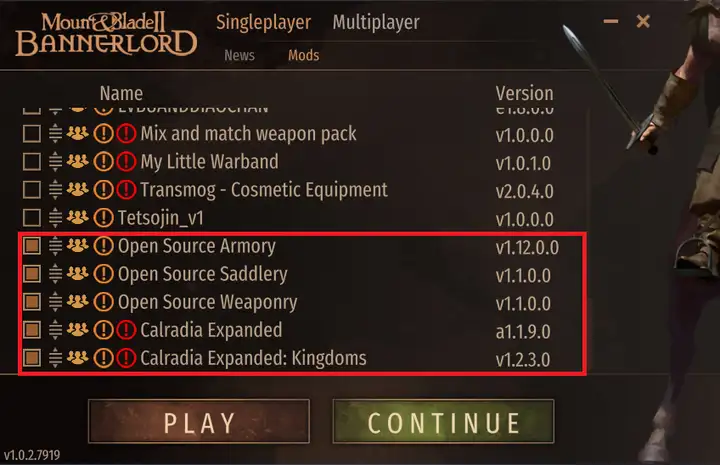Uncheck the Open Source Armory mod checkbox

(x=32, y=246)
